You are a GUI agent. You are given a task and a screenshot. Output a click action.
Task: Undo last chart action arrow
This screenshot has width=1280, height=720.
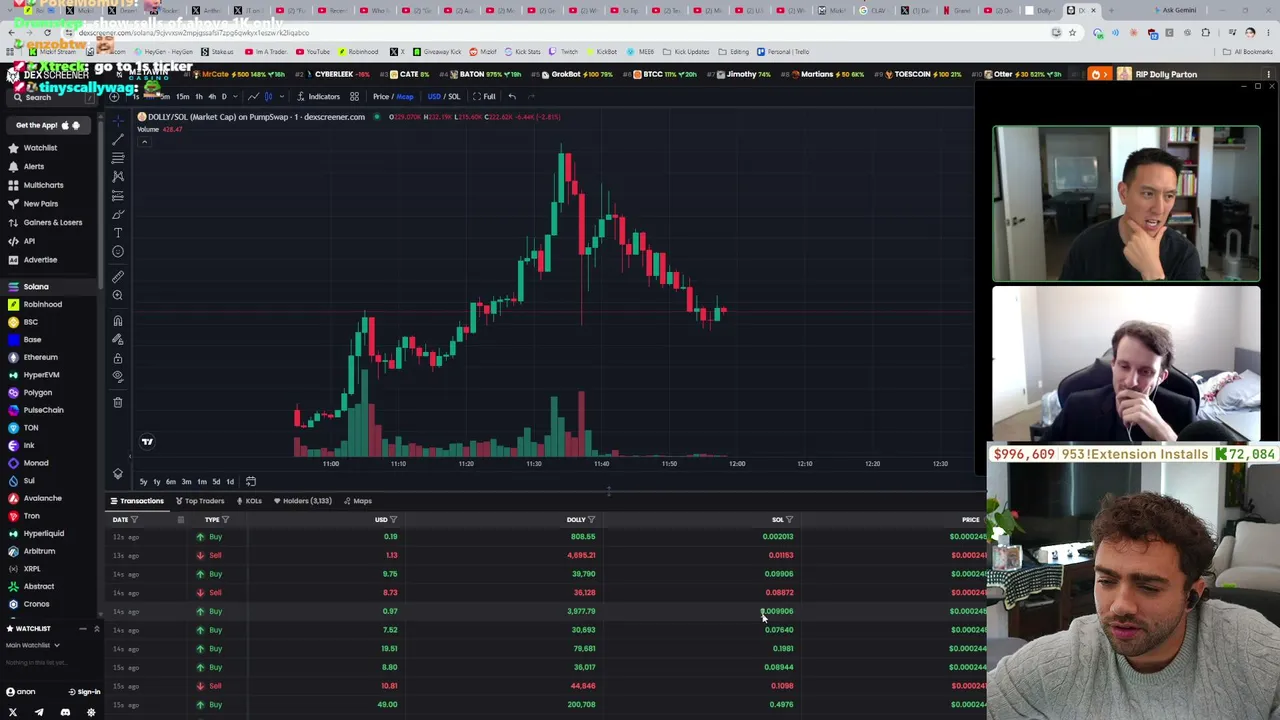point(512,97)
